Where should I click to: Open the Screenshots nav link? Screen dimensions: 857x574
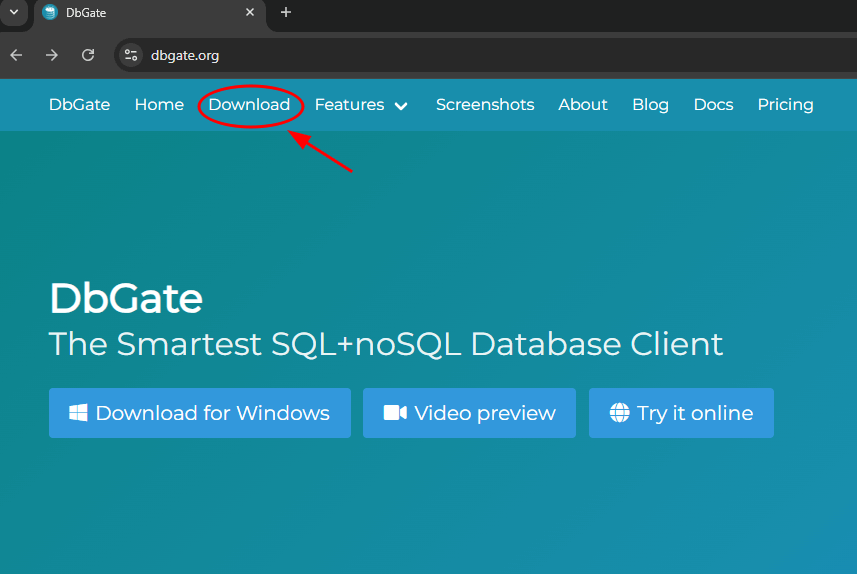(485, 104)
